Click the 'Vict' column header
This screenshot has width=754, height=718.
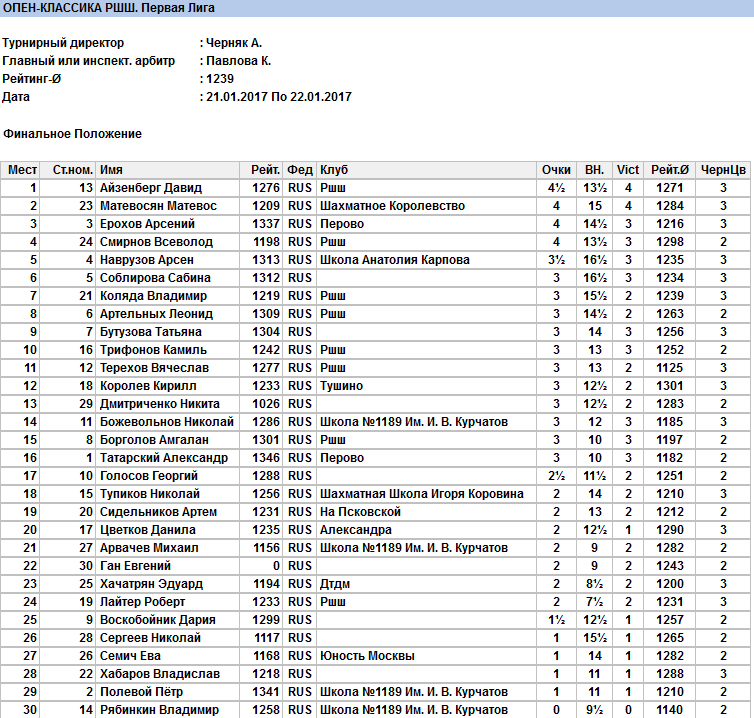tap(628, 170)
